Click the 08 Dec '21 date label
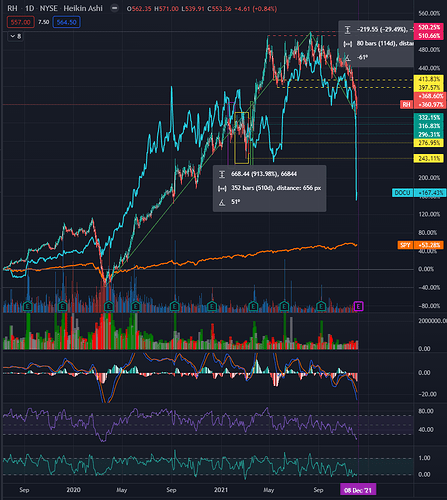447x500 pixels. (358, 490)
